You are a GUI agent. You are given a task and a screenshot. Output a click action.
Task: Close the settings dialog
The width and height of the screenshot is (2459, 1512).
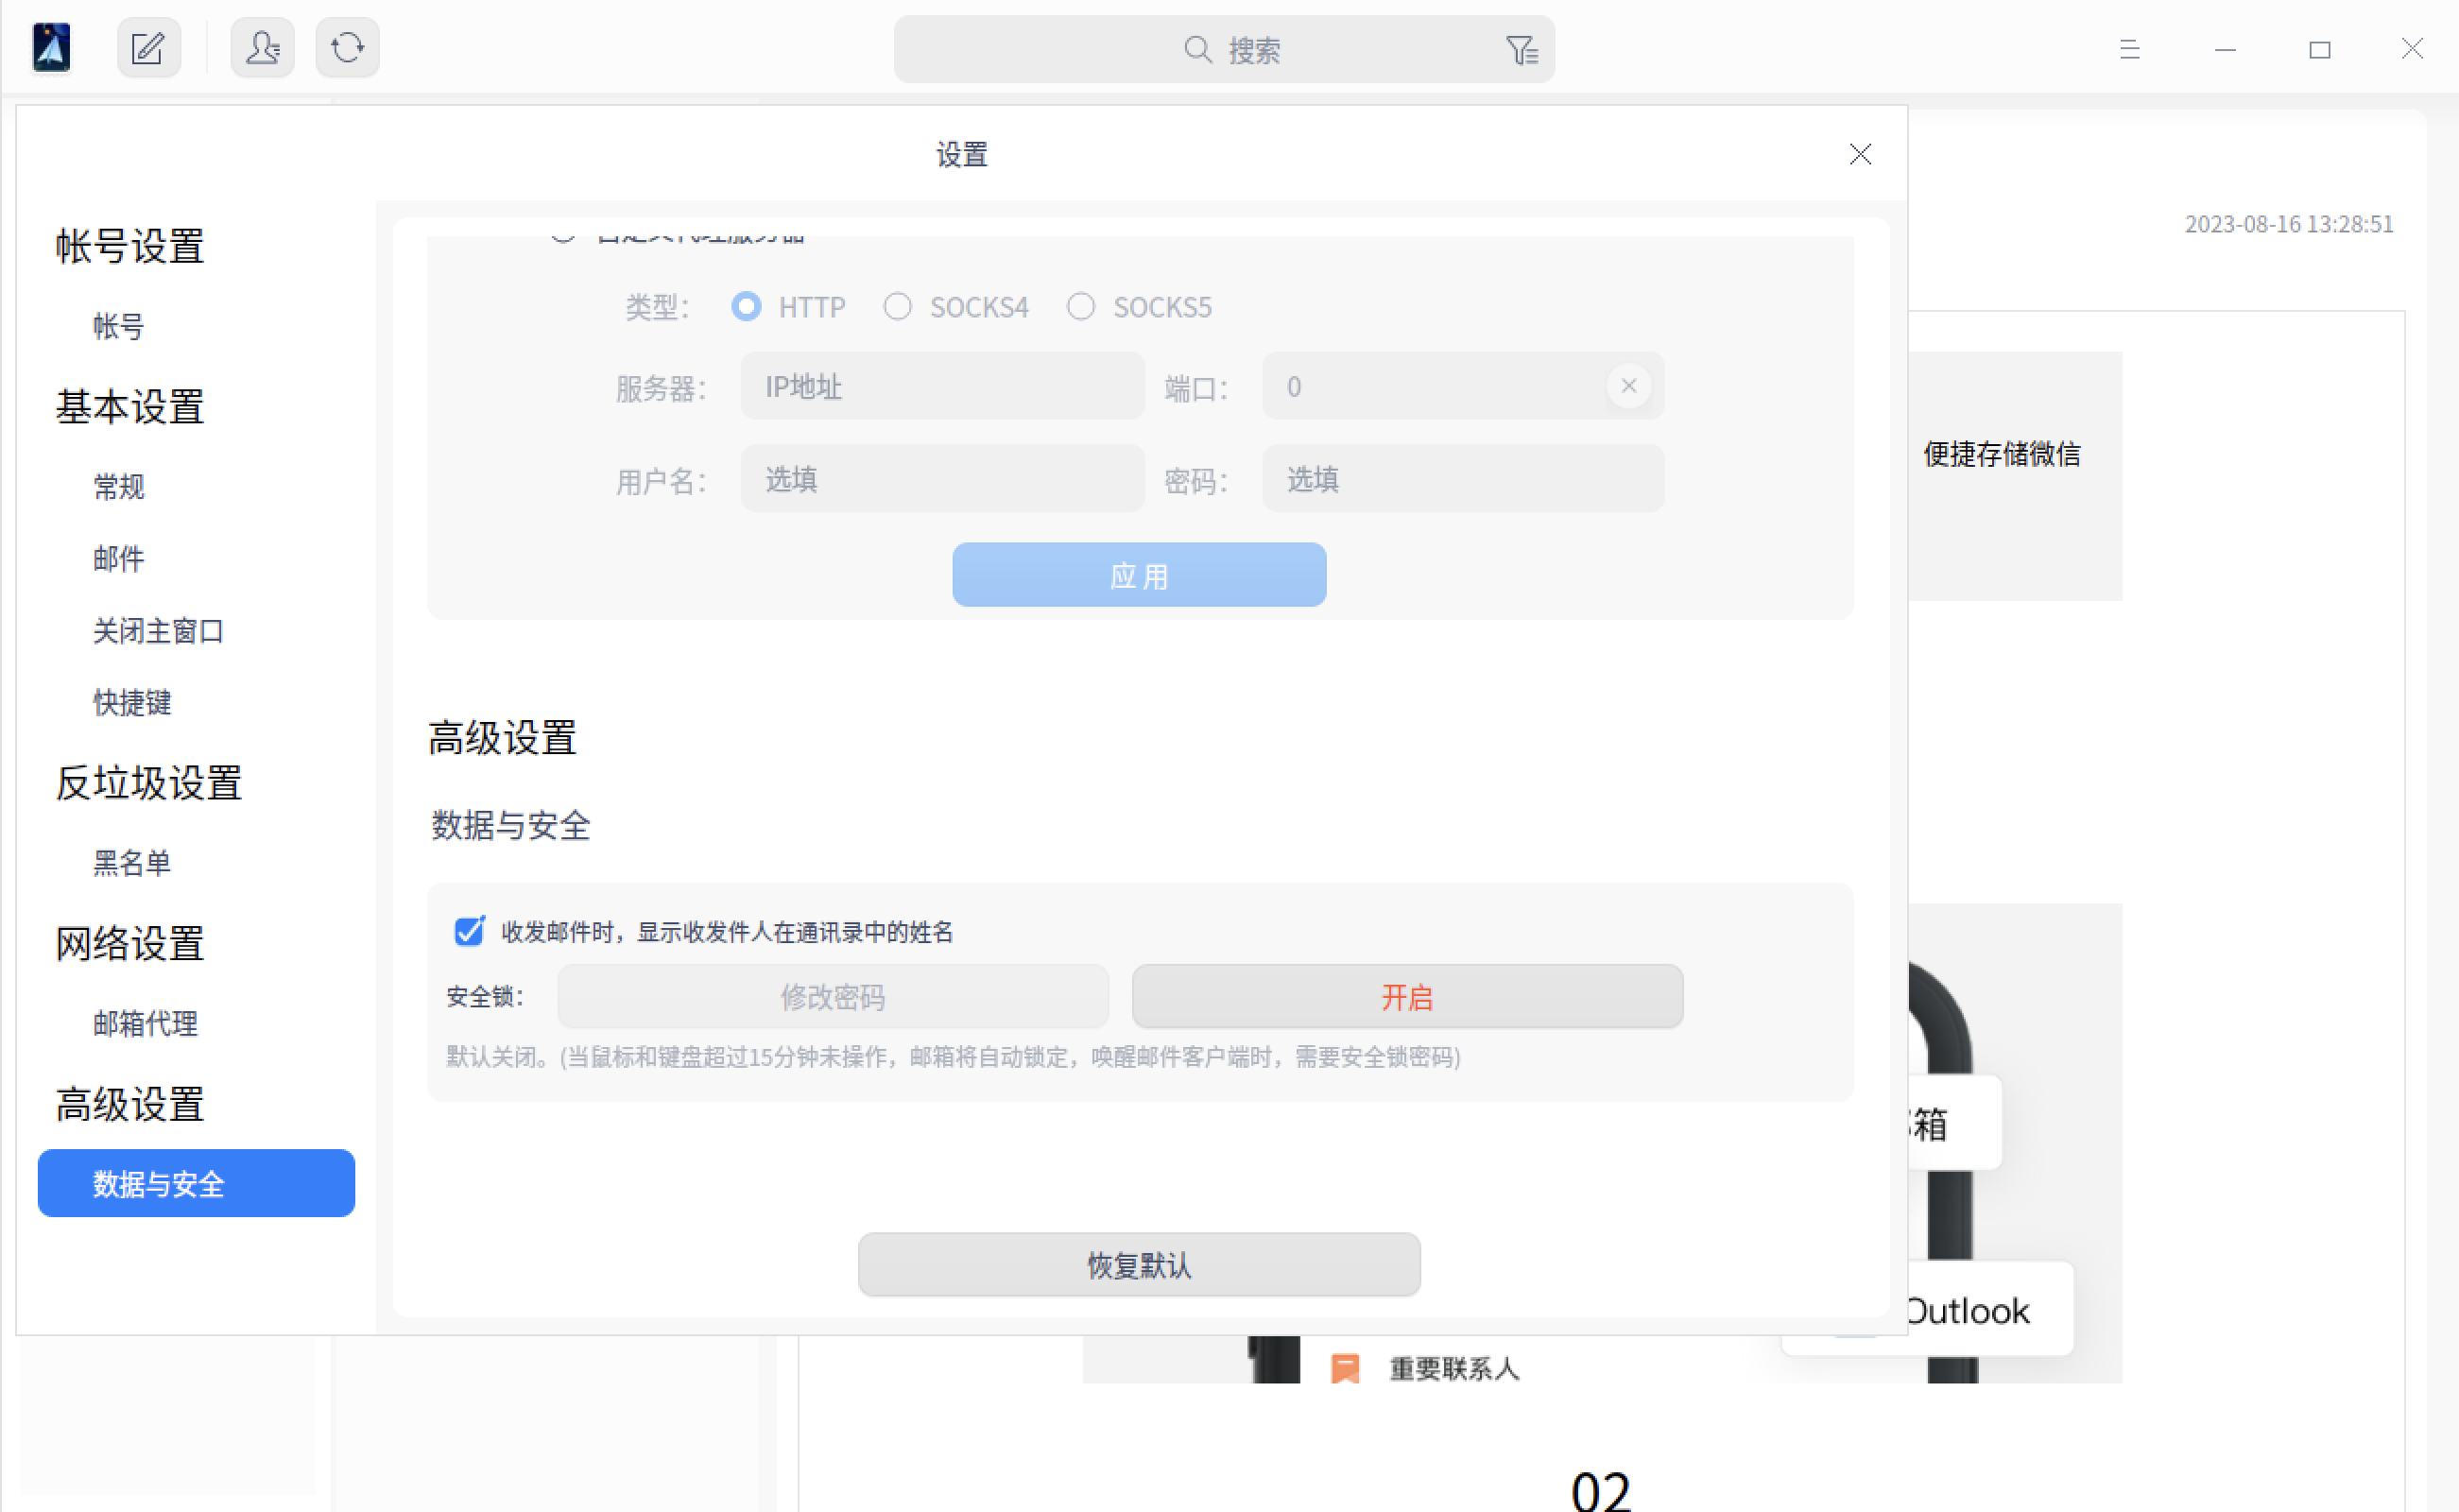point(1859,154)
